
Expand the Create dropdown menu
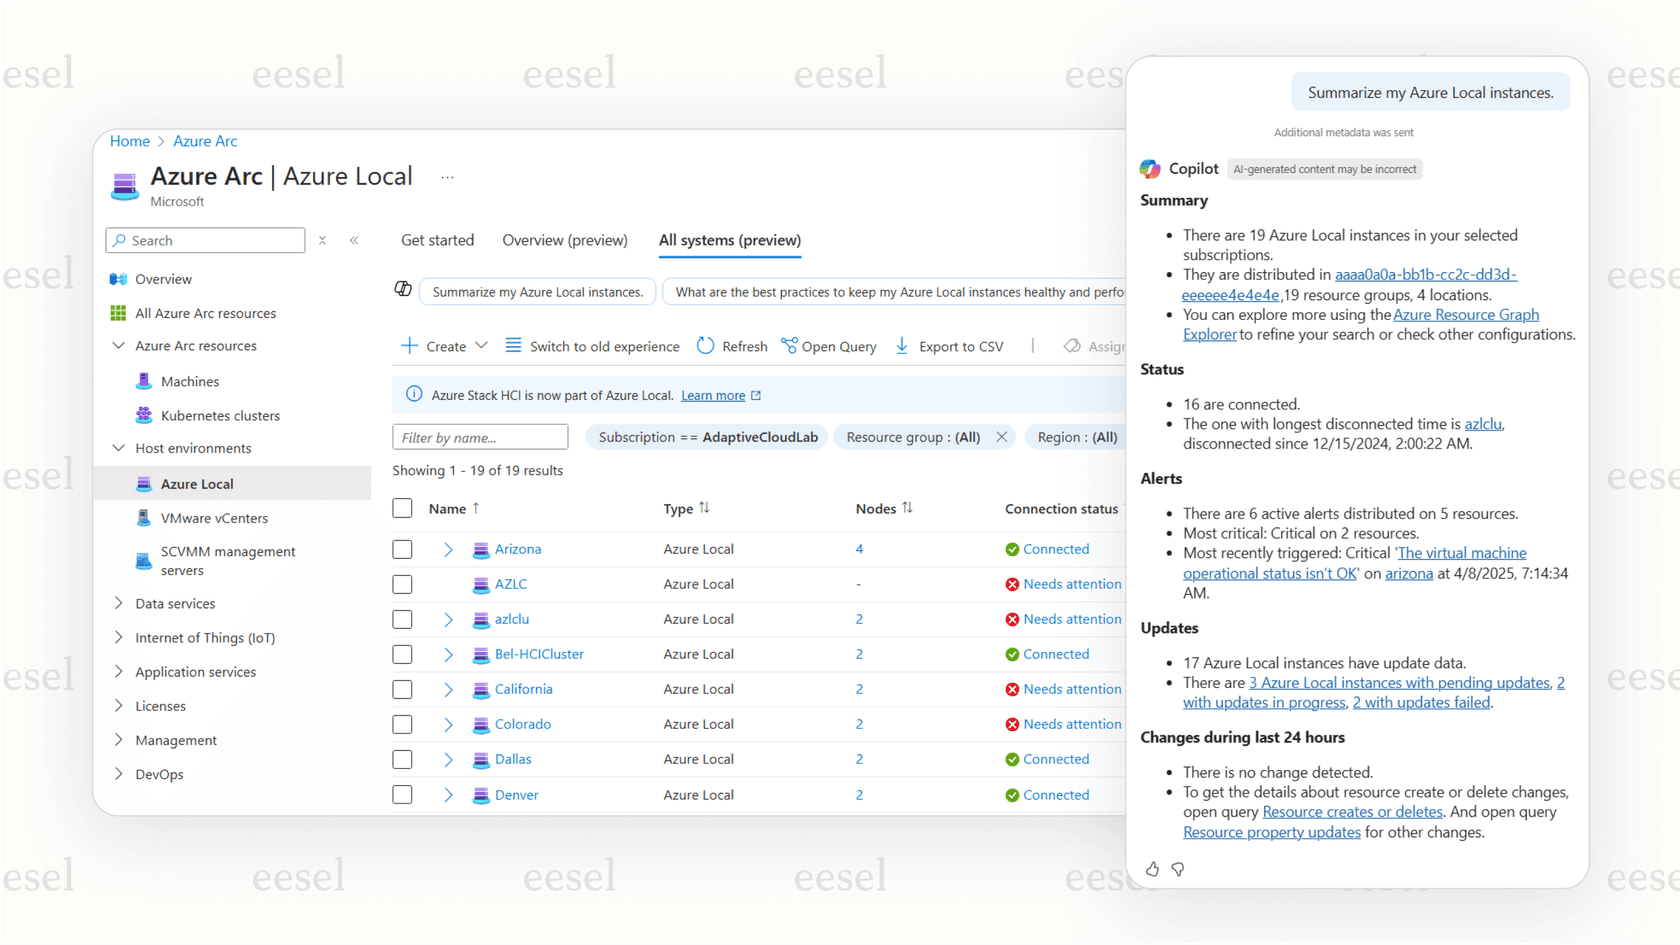(x=483, y=346)
